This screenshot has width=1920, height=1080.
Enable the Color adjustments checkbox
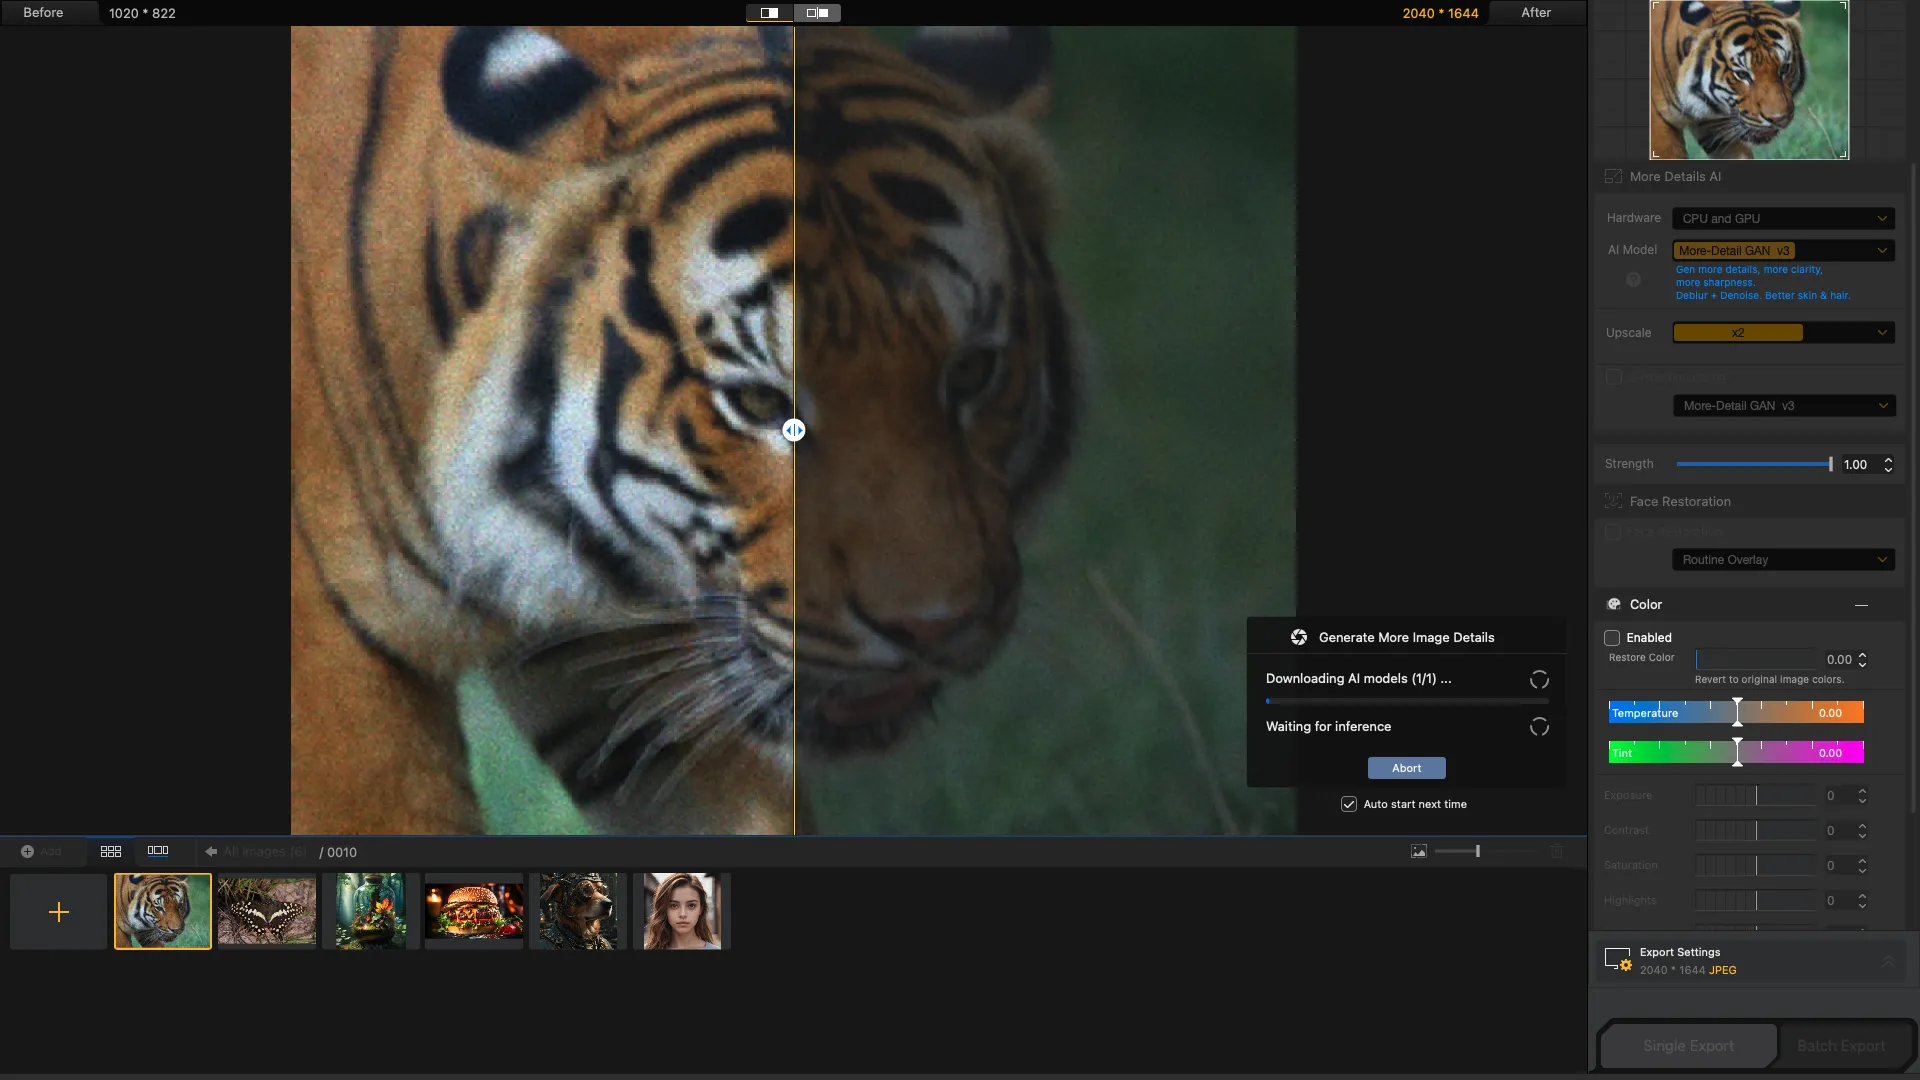tap(1612, 637)
